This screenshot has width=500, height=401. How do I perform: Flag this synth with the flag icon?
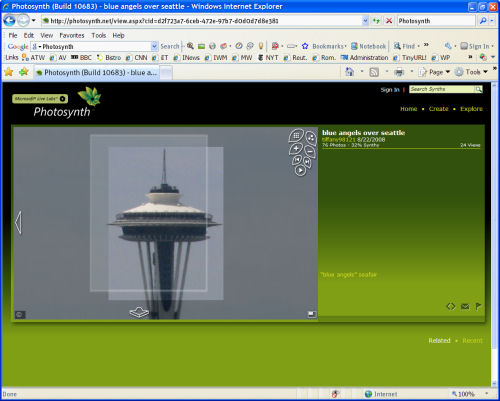[478, 306]
